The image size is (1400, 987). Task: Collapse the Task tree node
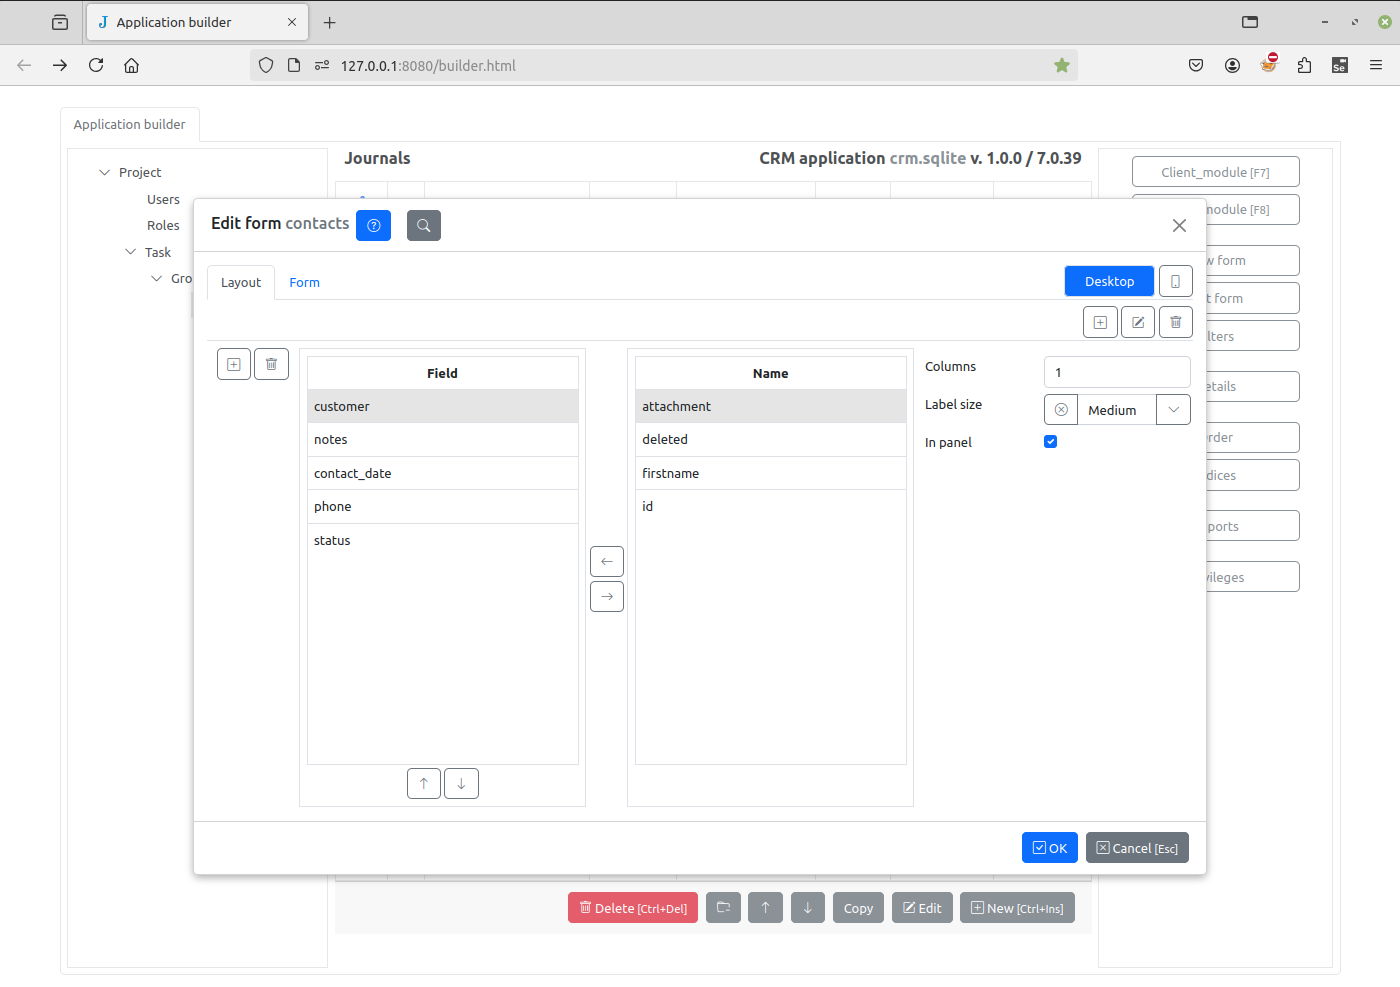pos(131,252)
